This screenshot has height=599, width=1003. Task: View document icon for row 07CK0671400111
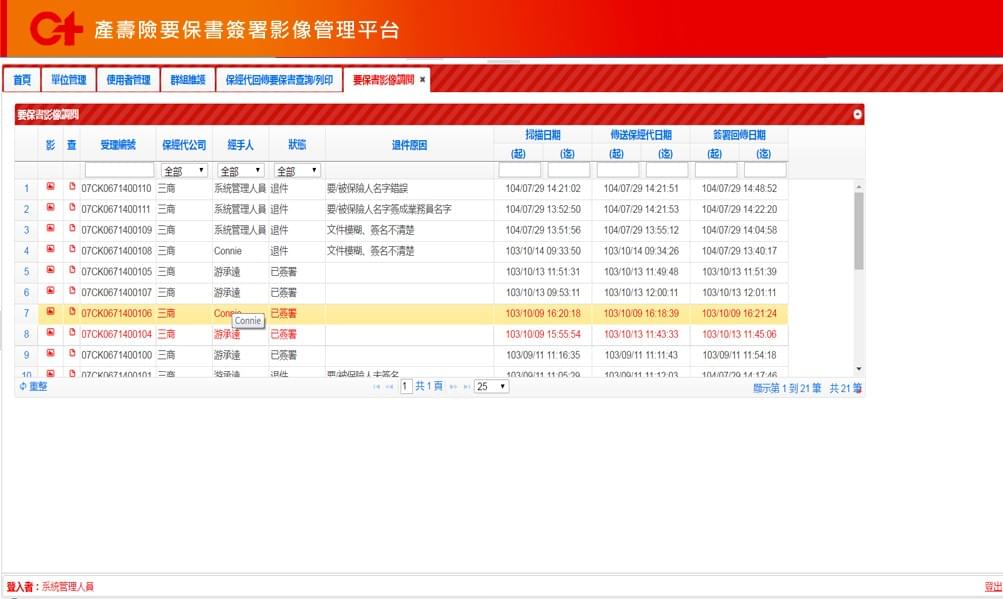point(72,207)
